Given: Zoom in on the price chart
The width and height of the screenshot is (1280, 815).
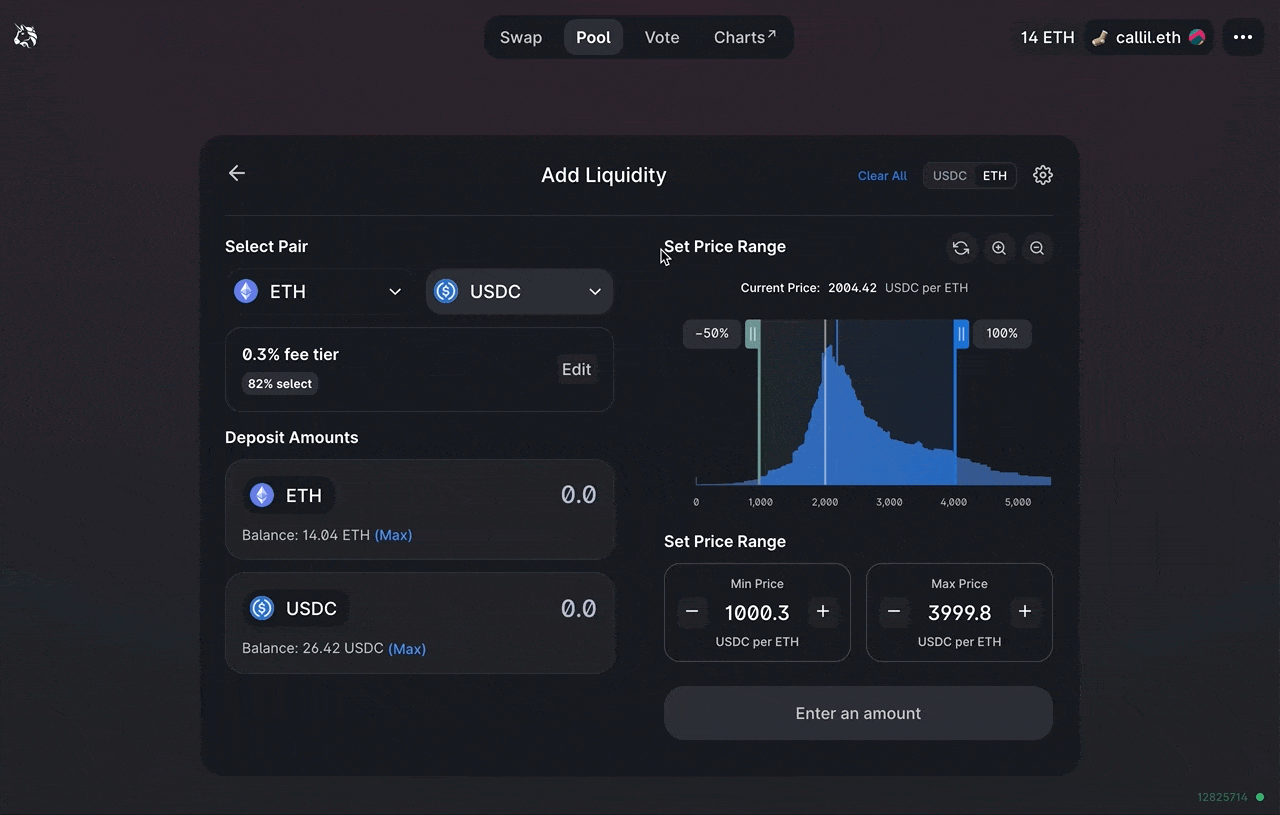Looking at the screenshot, I should click(999, 249).
